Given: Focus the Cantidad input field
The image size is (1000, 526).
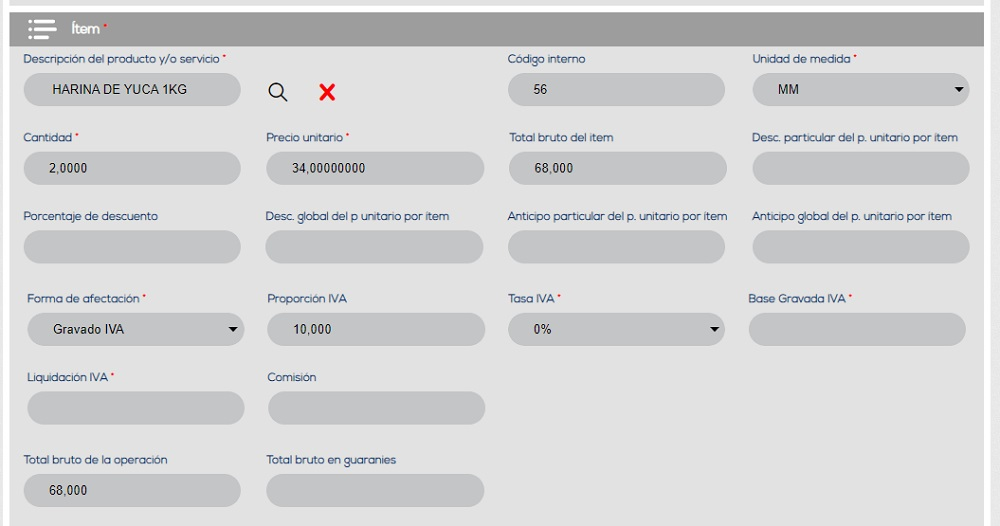Looking at the screenshot, I should click(x=132, y=168).
